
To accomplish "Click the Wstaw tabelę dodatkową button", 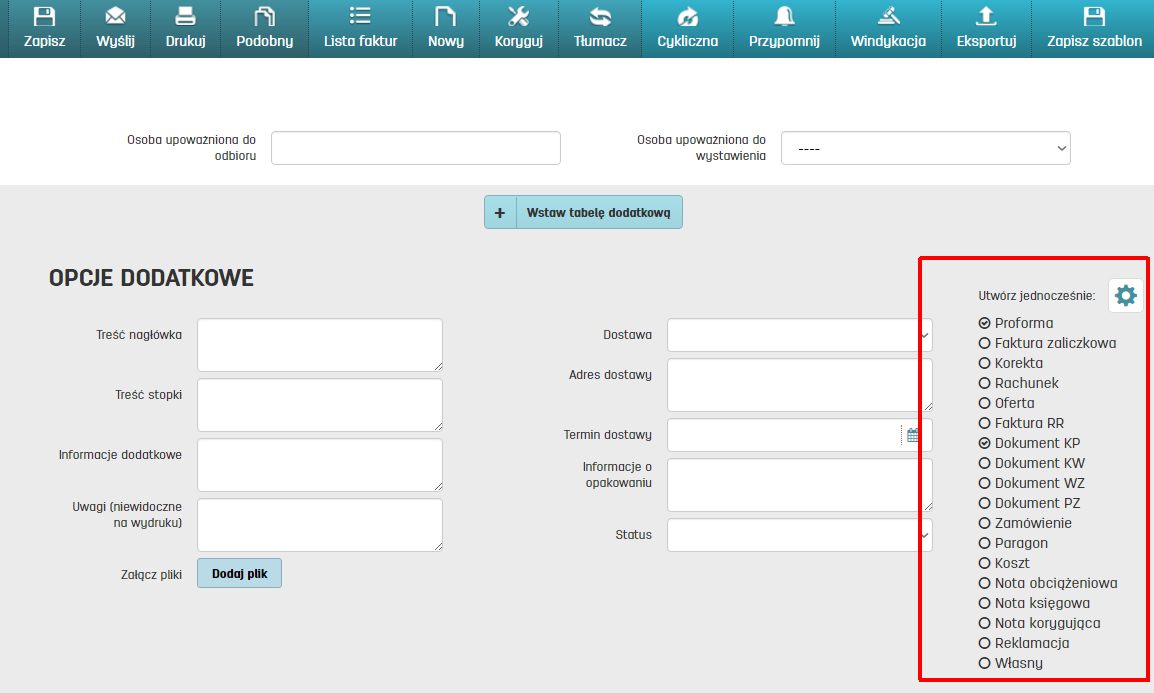I will pos(583,212).
